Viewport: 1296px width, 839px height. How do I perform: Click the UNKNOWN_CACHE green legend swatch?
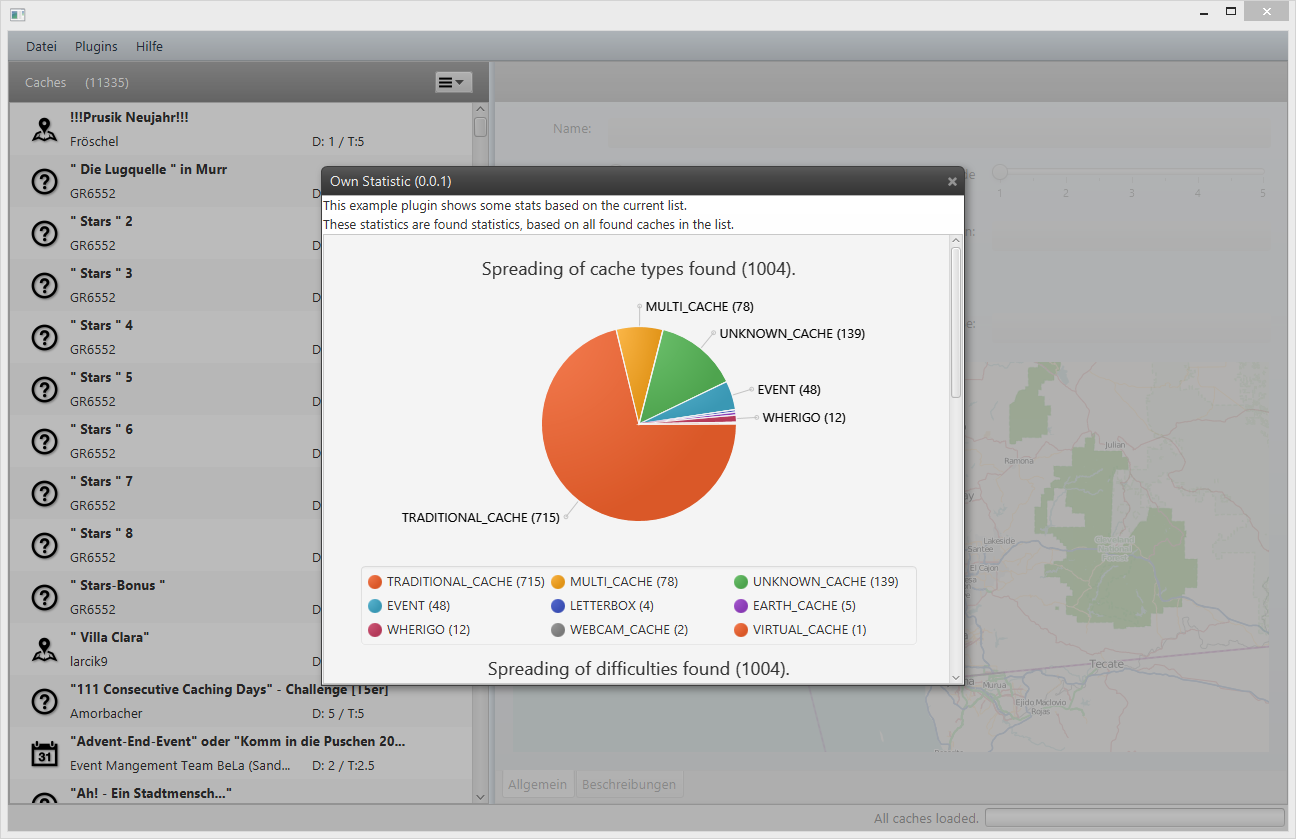click(x=741, y=582)
